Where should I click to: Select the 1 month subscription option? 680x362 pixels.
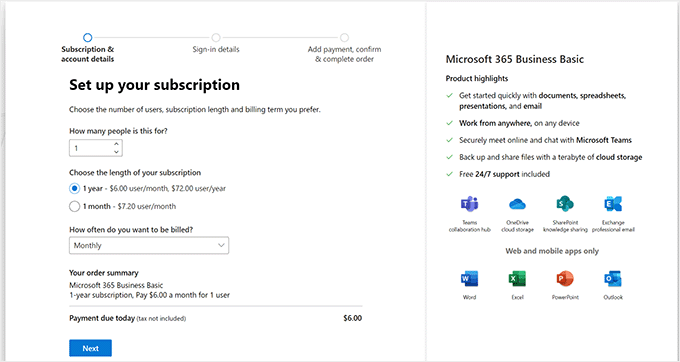(x=75, y=206)
